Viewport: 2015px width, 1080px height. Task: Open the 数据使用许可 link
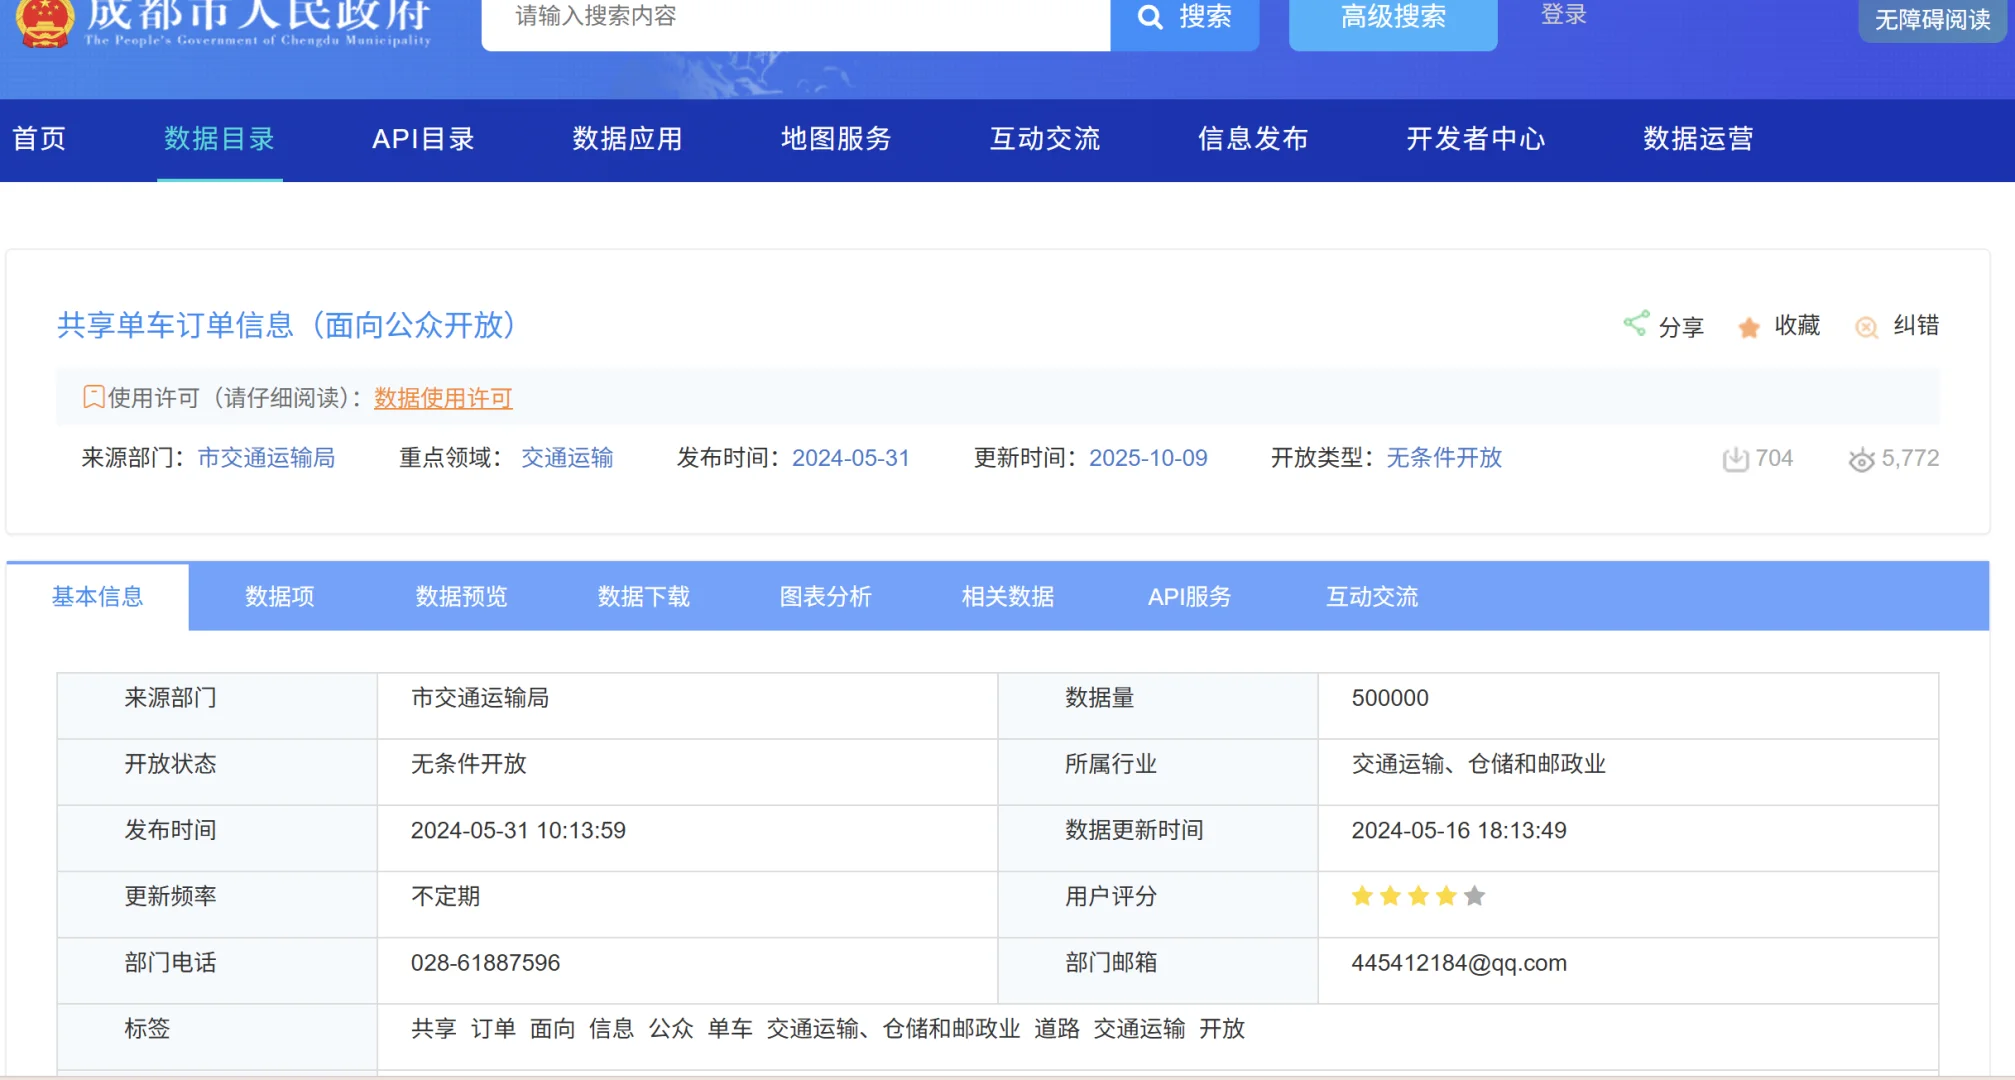point(443,398)
